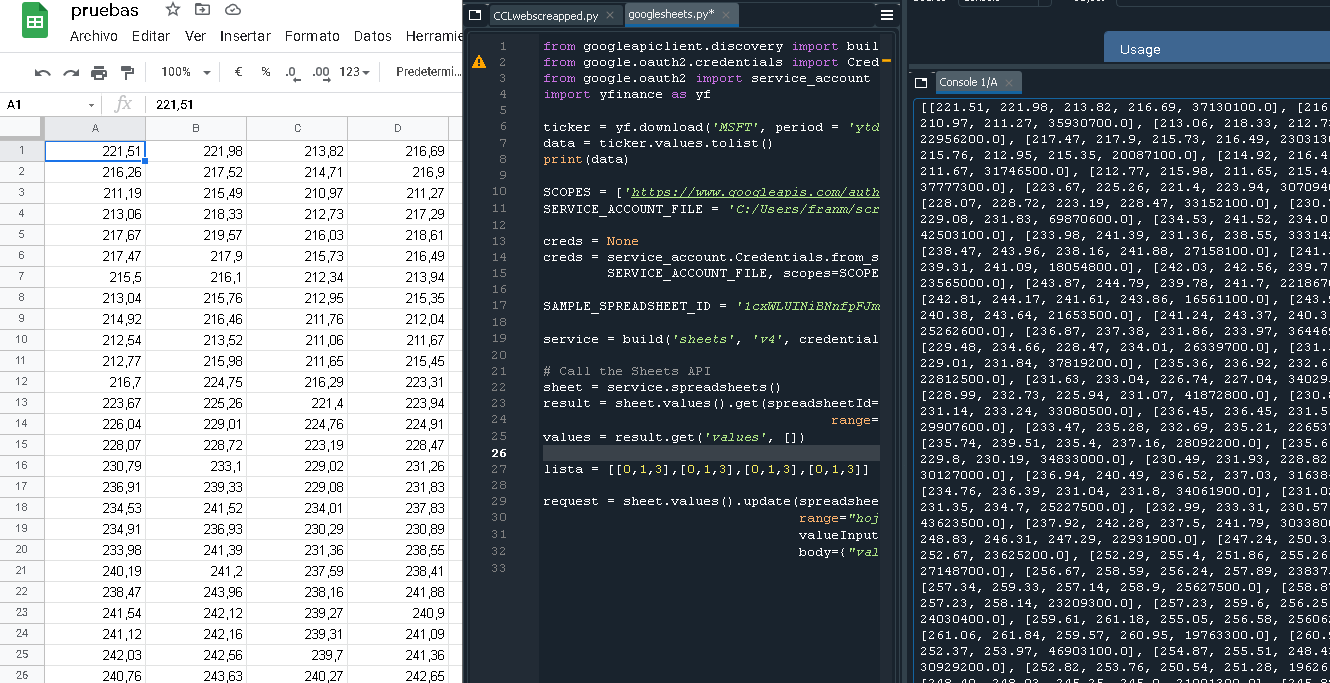The image size is (1330, 683).
Task: Click the select-all corner of the sheet
Action: 22,128
